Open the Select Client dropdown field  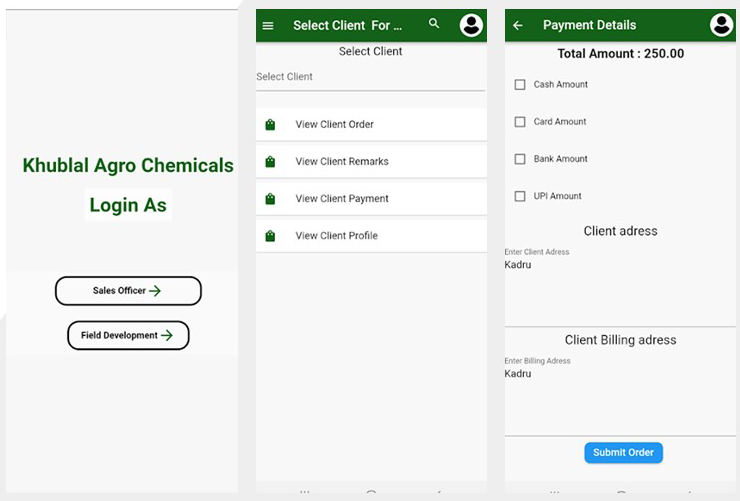[x=370, y=77]
